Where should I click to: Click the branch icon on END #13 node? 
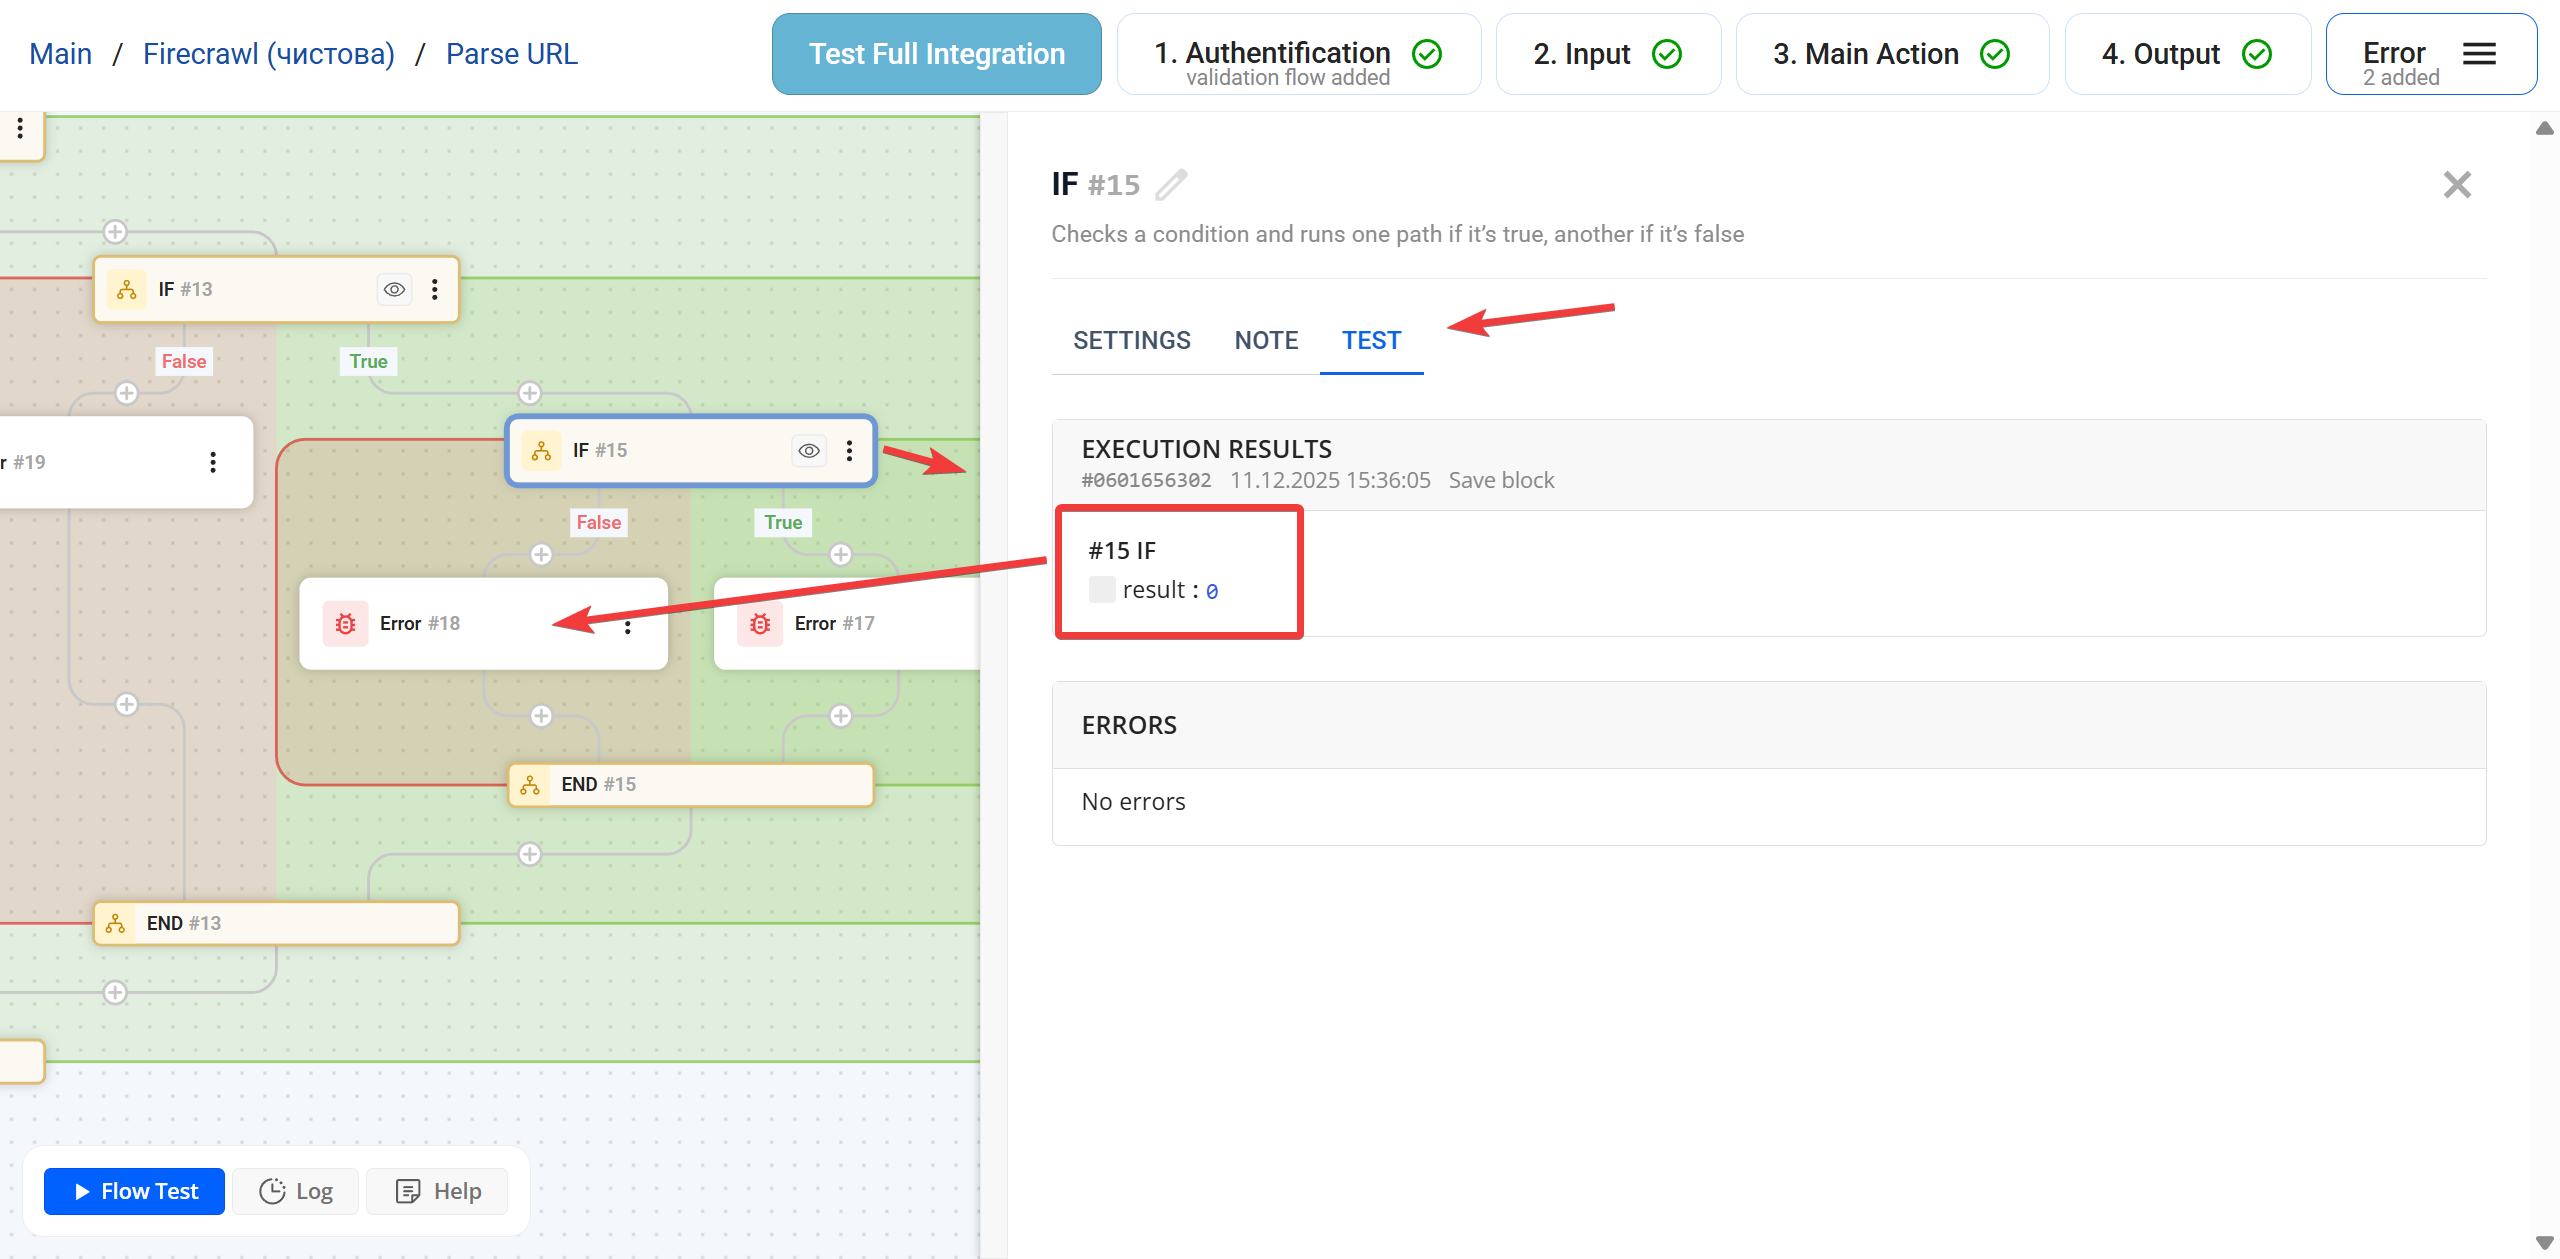pos(116,924)
